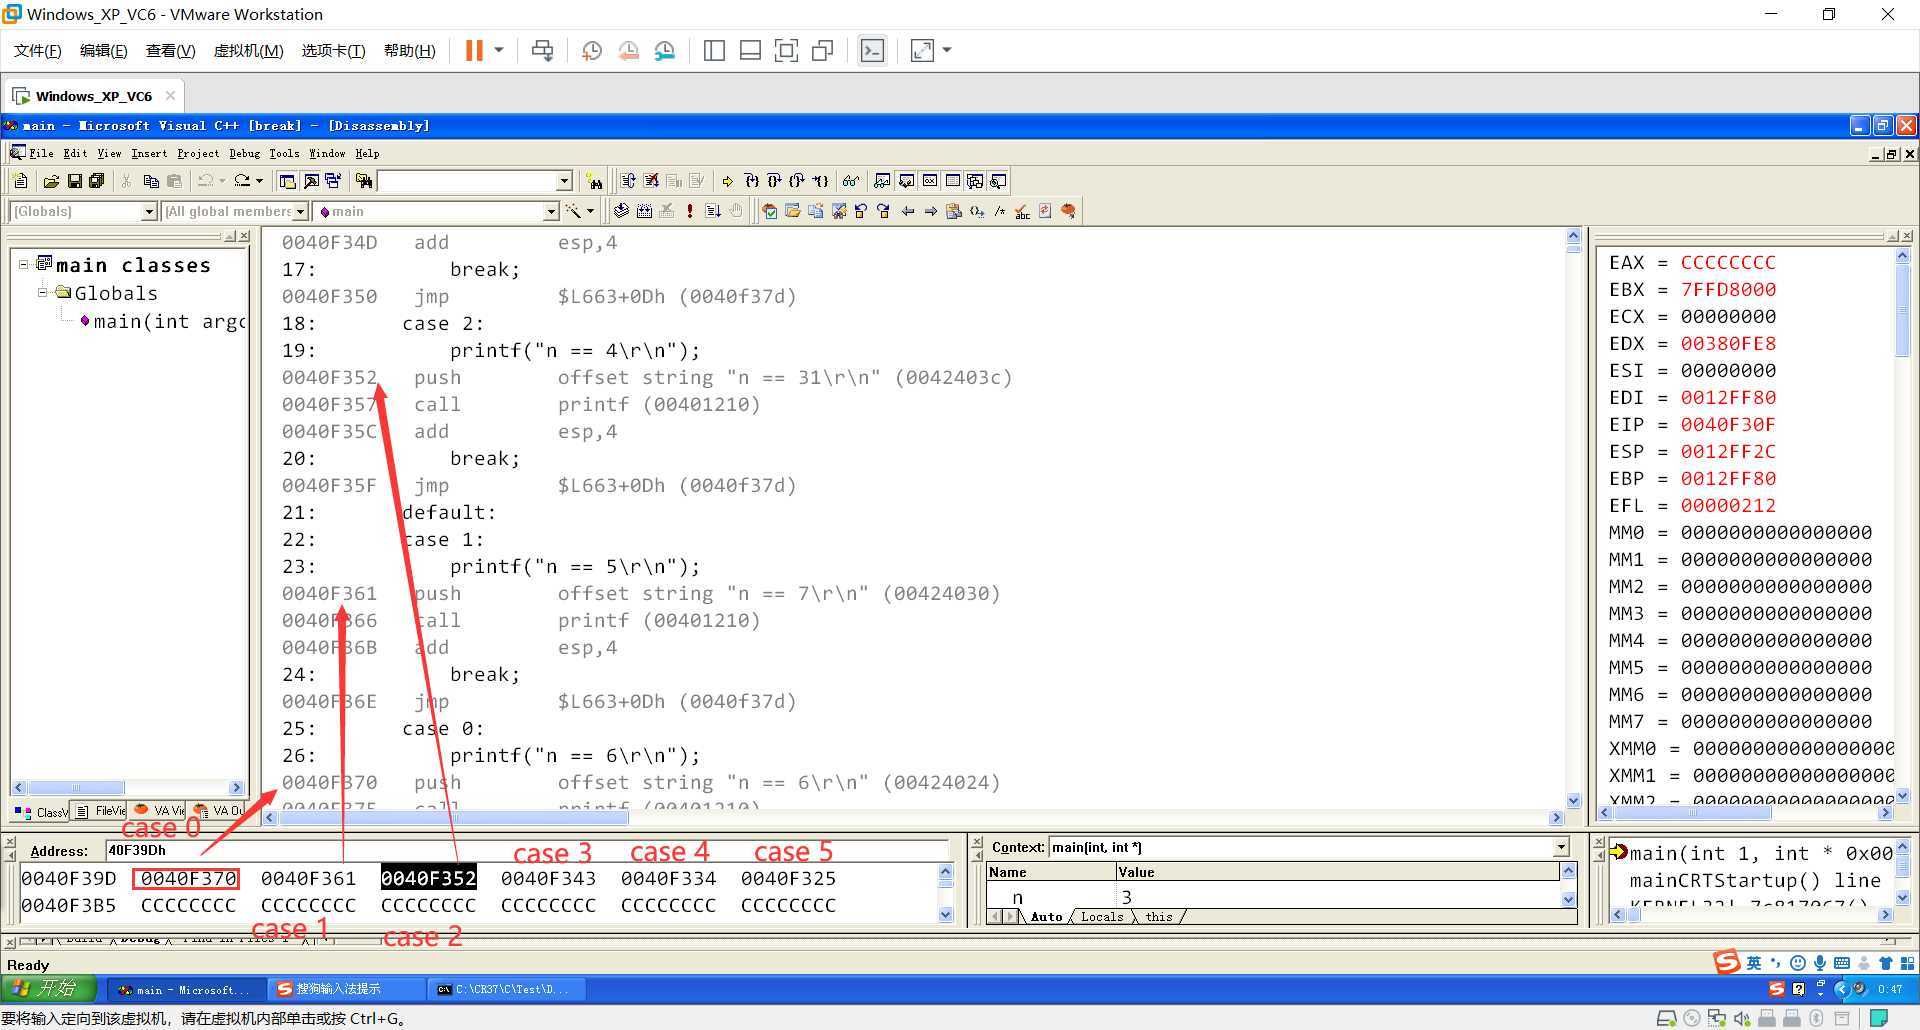Viewport: 1920px width, 1030px height.
Task: Click memory value 0040F343
Action: point(548,878)
